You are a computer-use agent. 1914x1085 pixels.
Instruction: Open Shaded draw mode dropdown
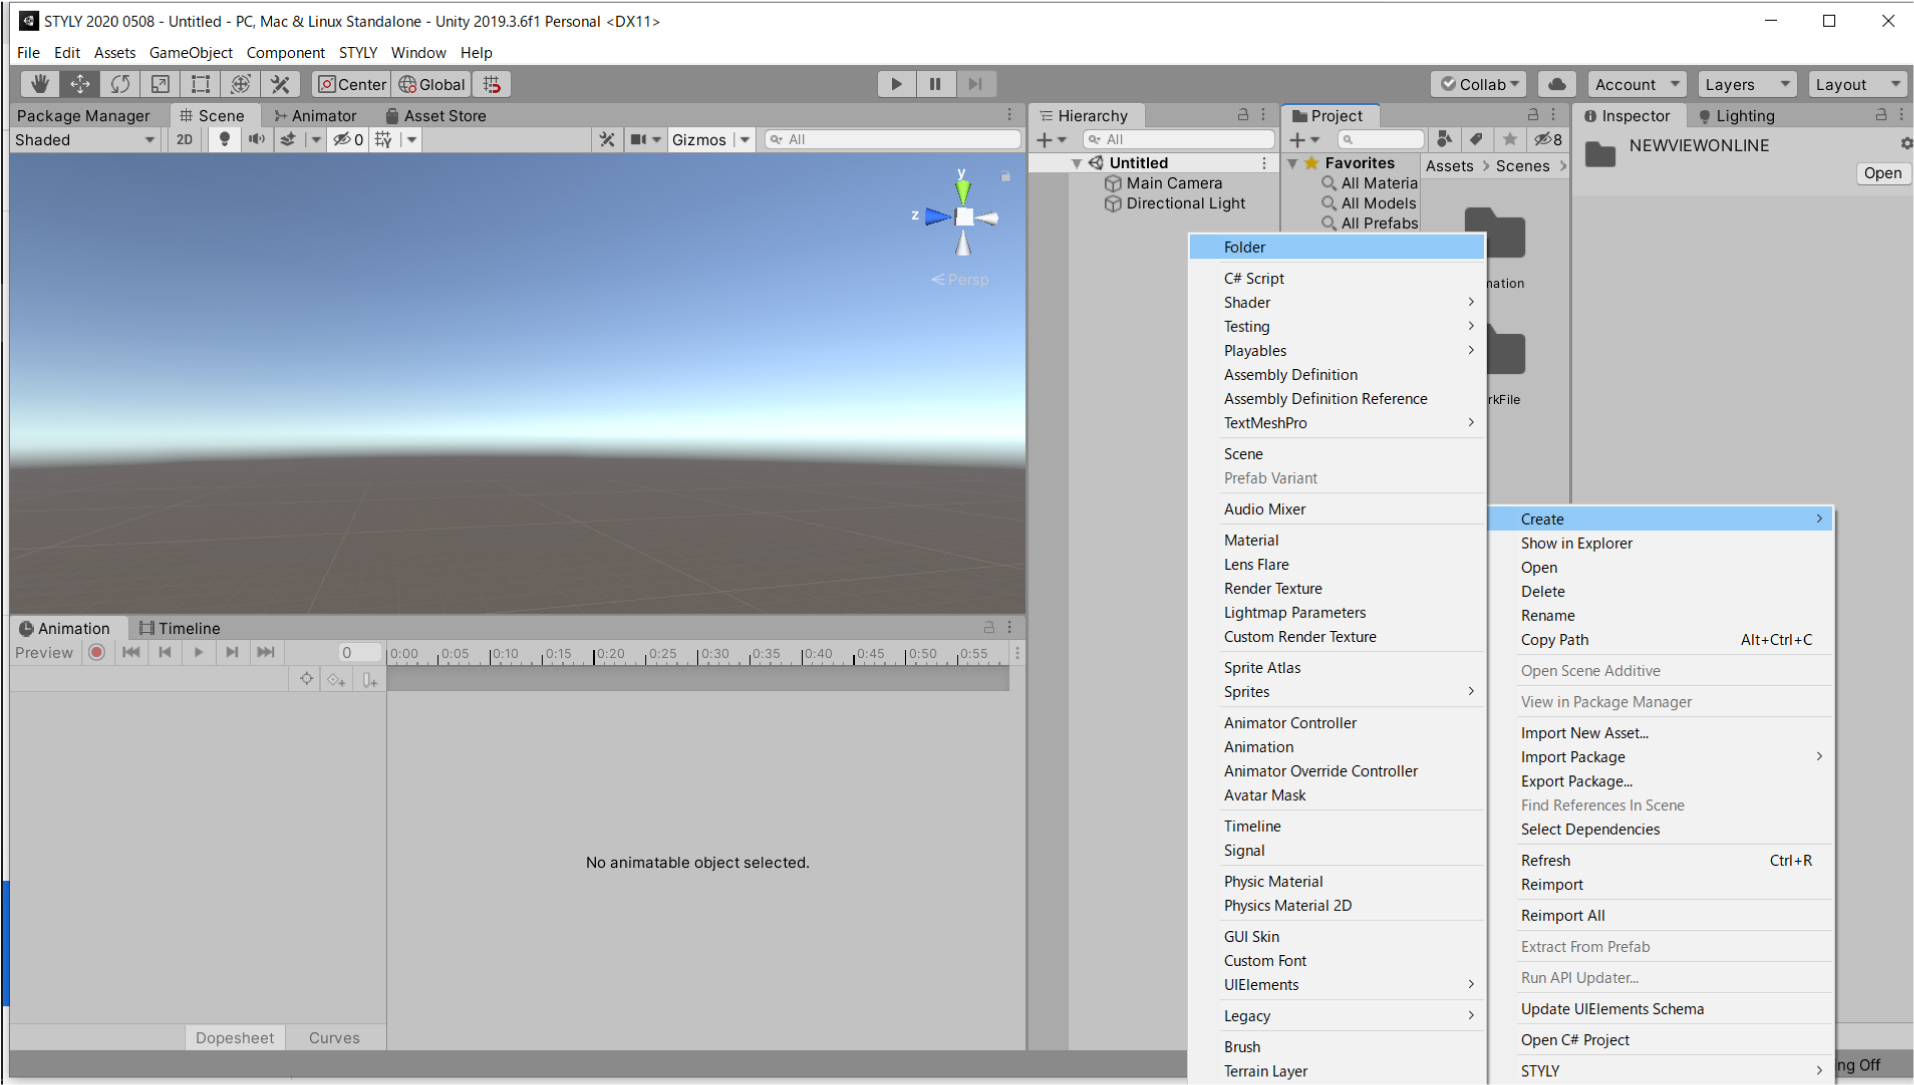pyautogui.click(x=84, y=139)
